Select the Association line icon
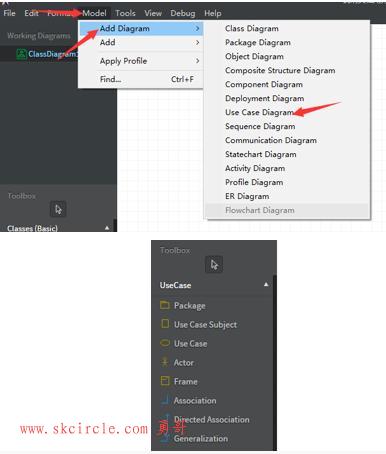The image size is (386, 454). click(165, 400)
